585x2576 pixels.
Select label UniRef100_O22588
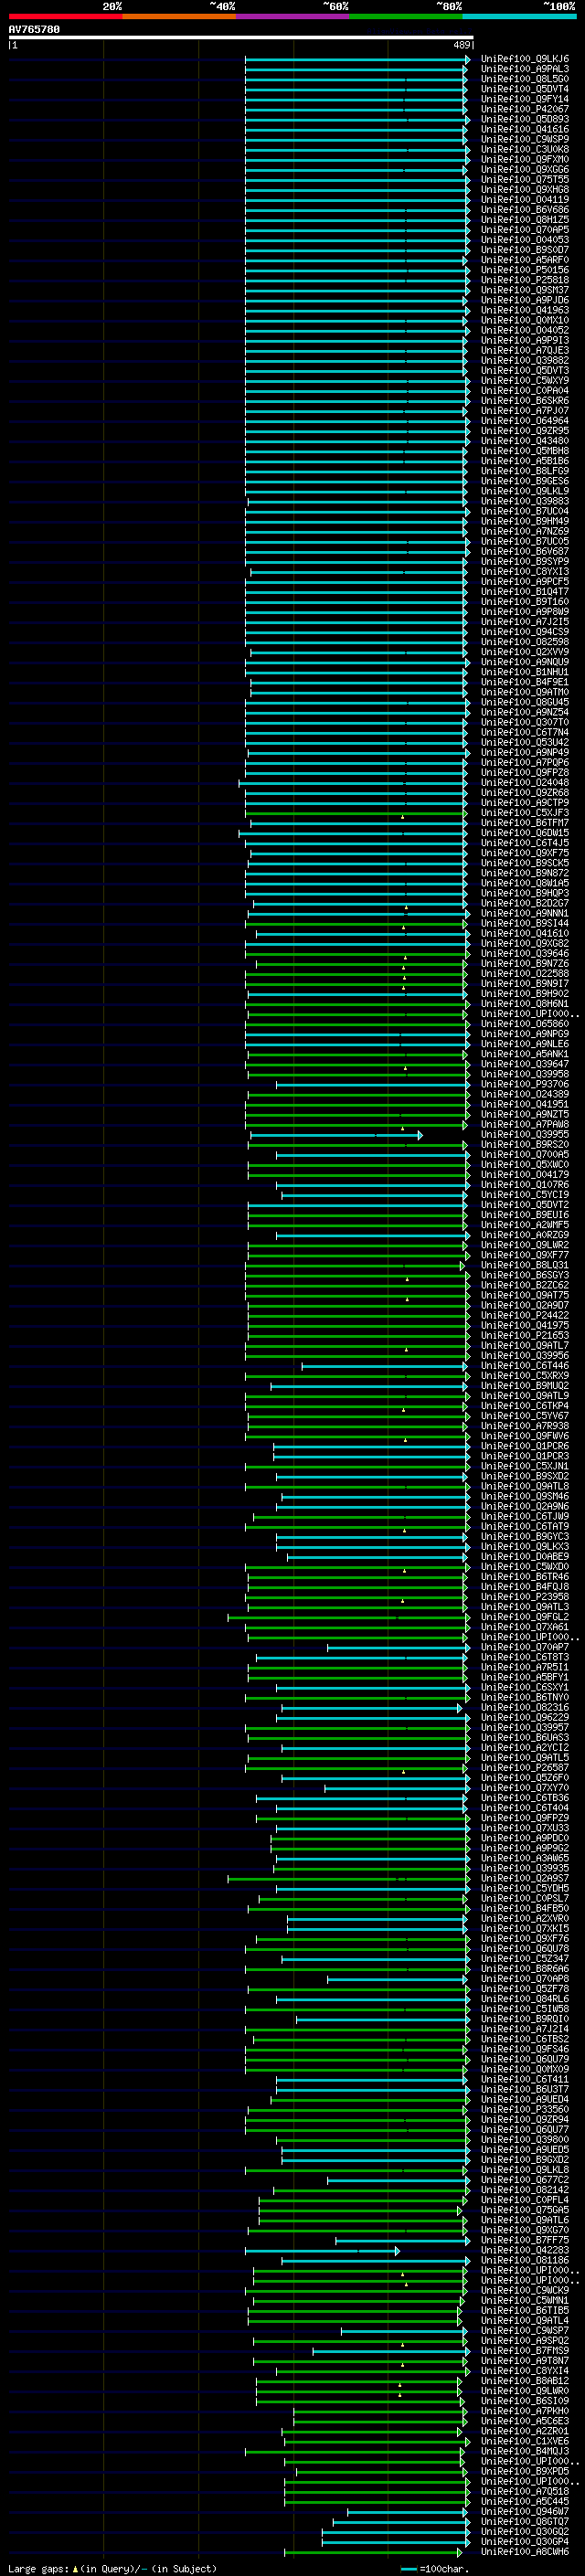click(x=525, y=974)
